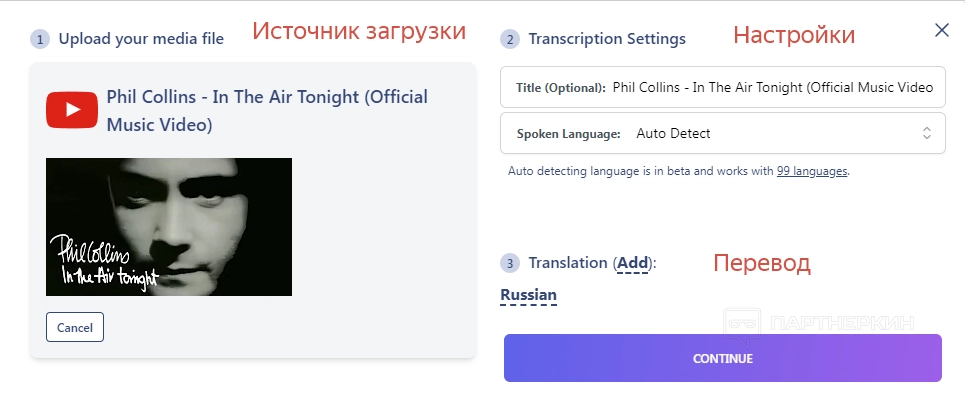Image resolution: width=965 pixels, height=400 pixels.
Task: Click the step 2 number badge
Action: [x=510, y=40]
